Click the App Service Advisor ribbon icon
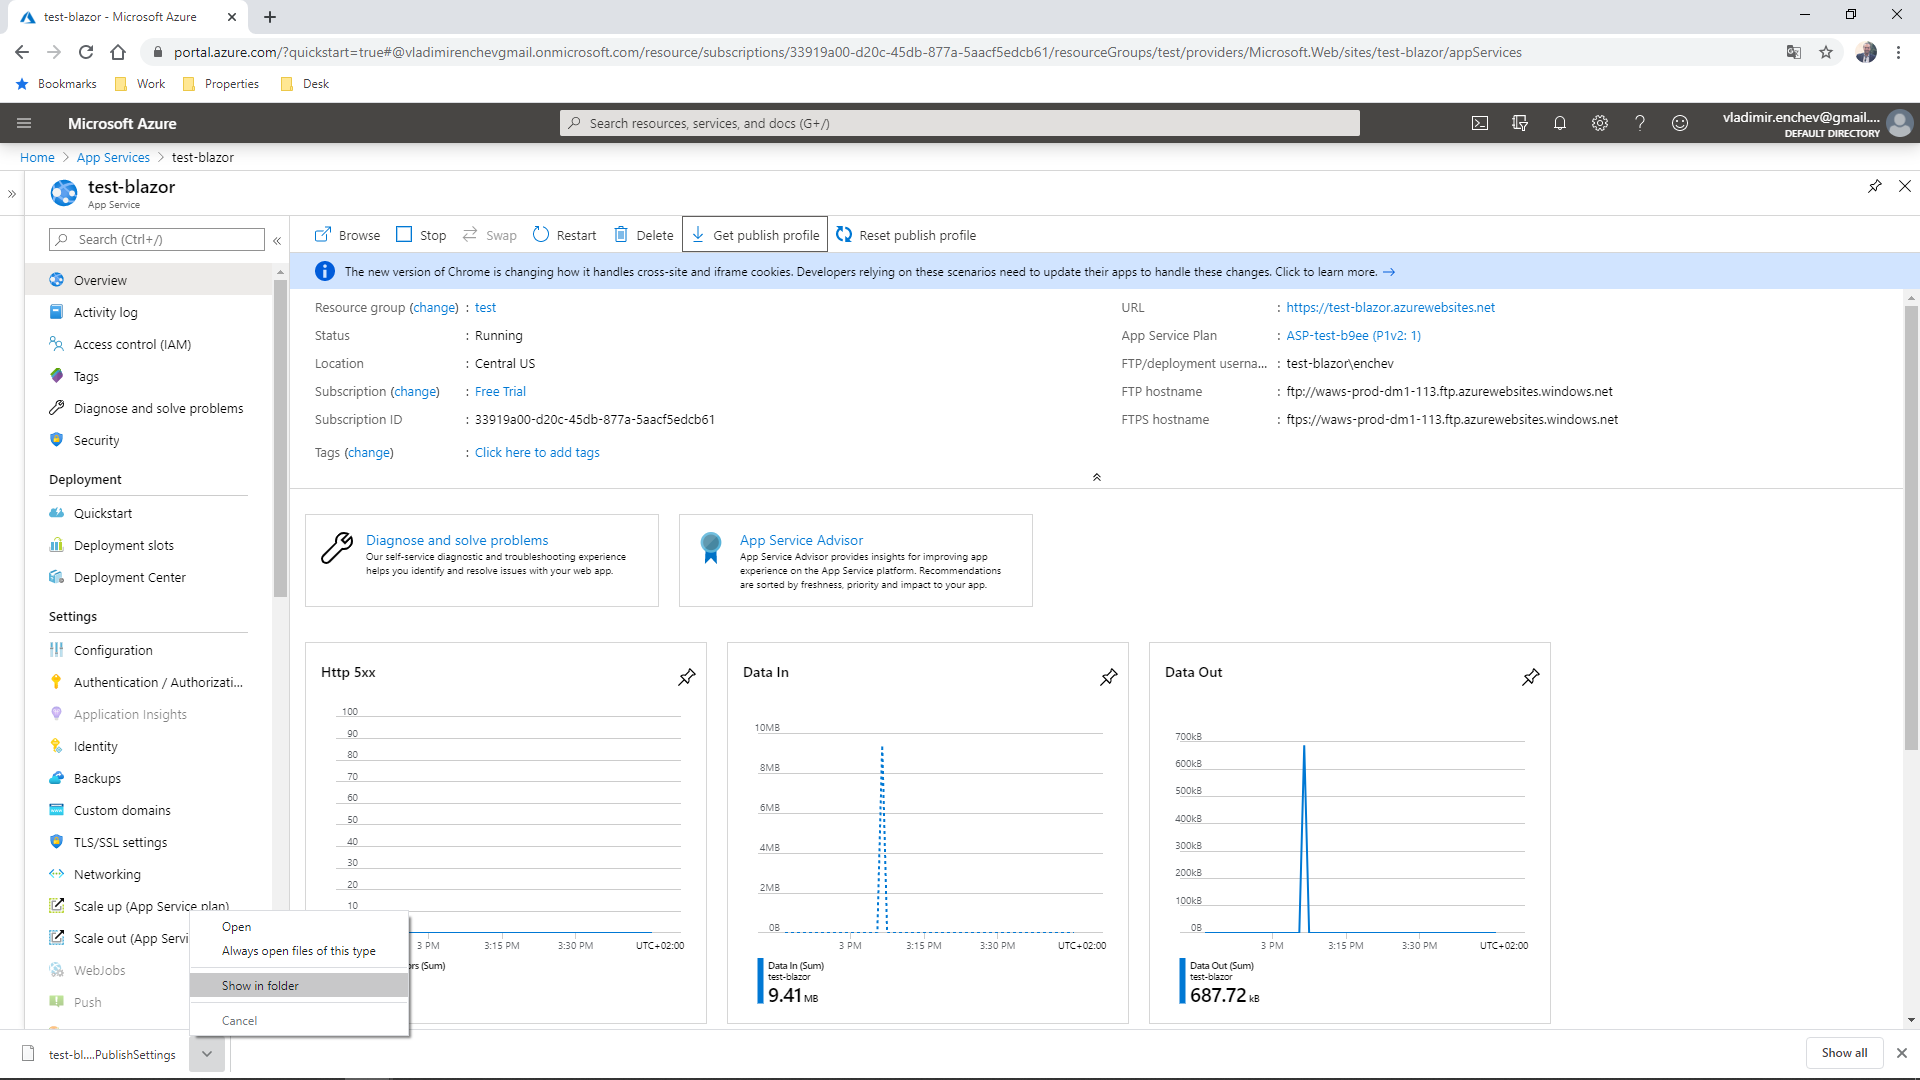Image resolution: width=1920 pixels, height=1080 pixels. coord(711,548)
